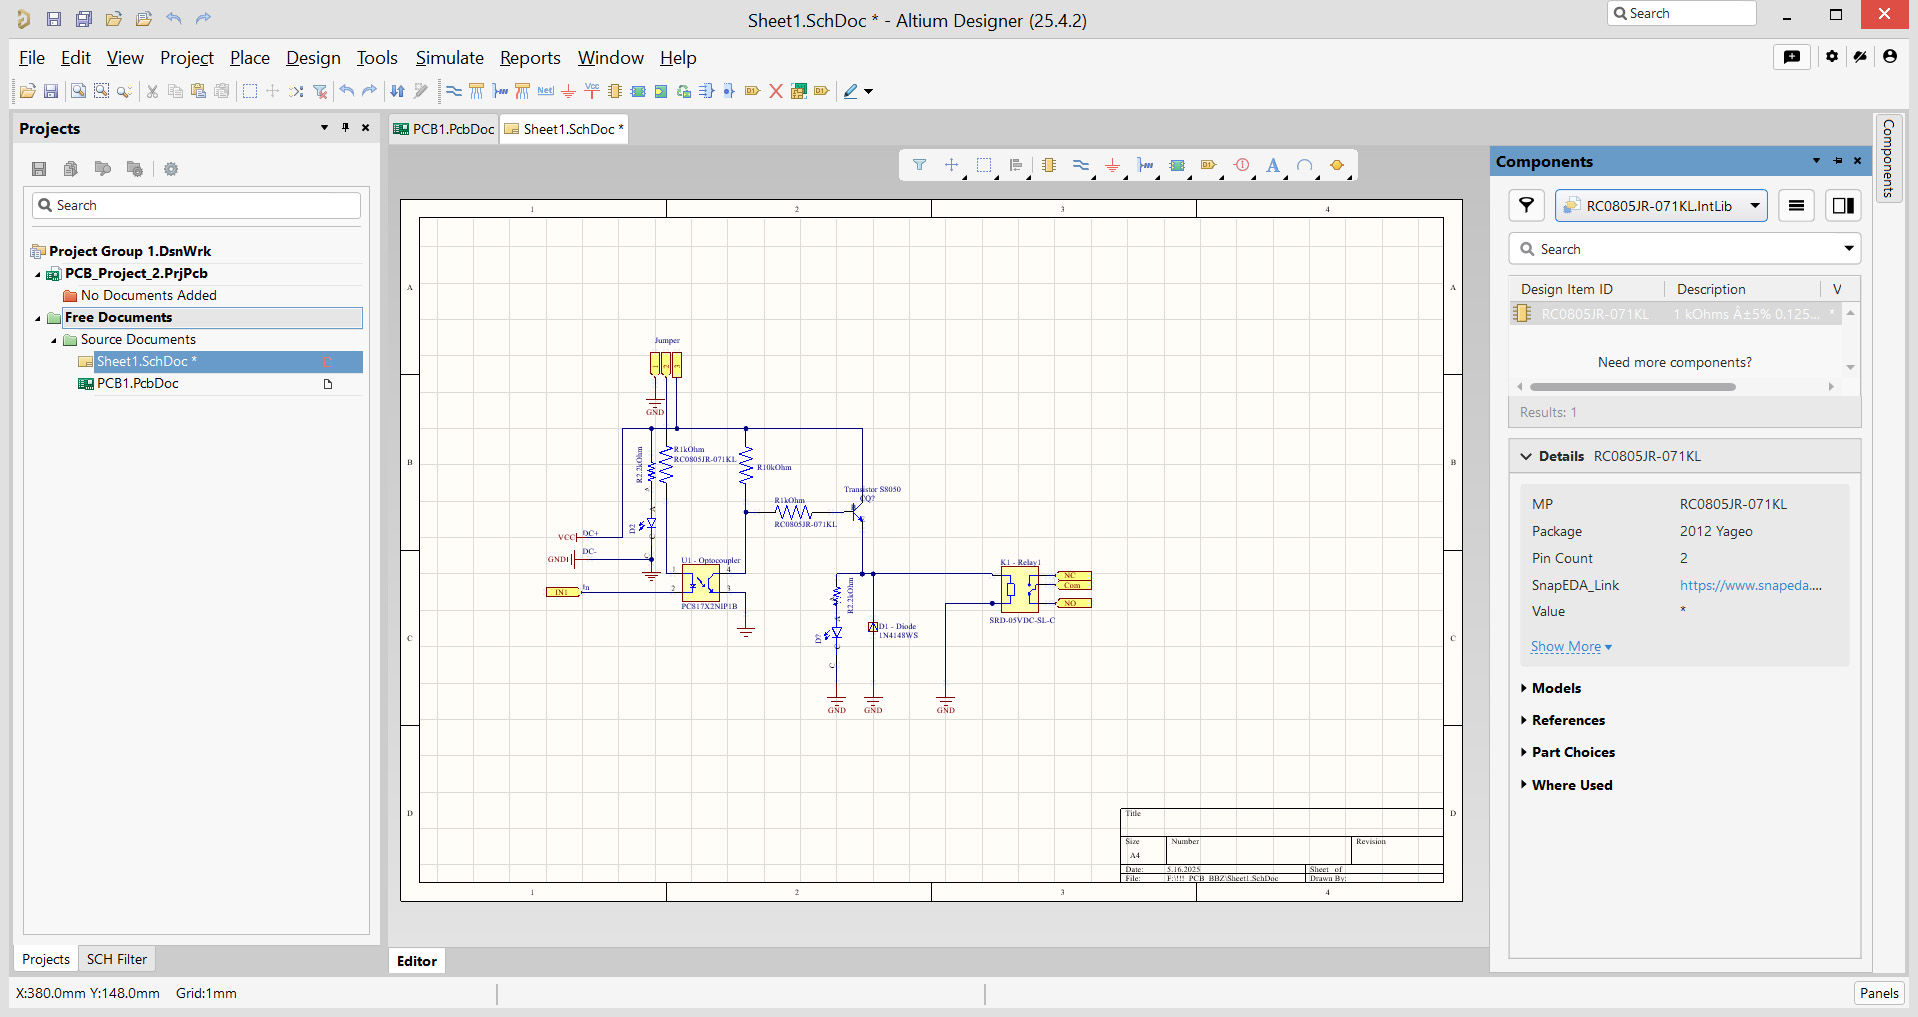This screenshot has height=1017, width=1918.
Task: Click the GND power port in the active bar
Action: click(1112, 165)
